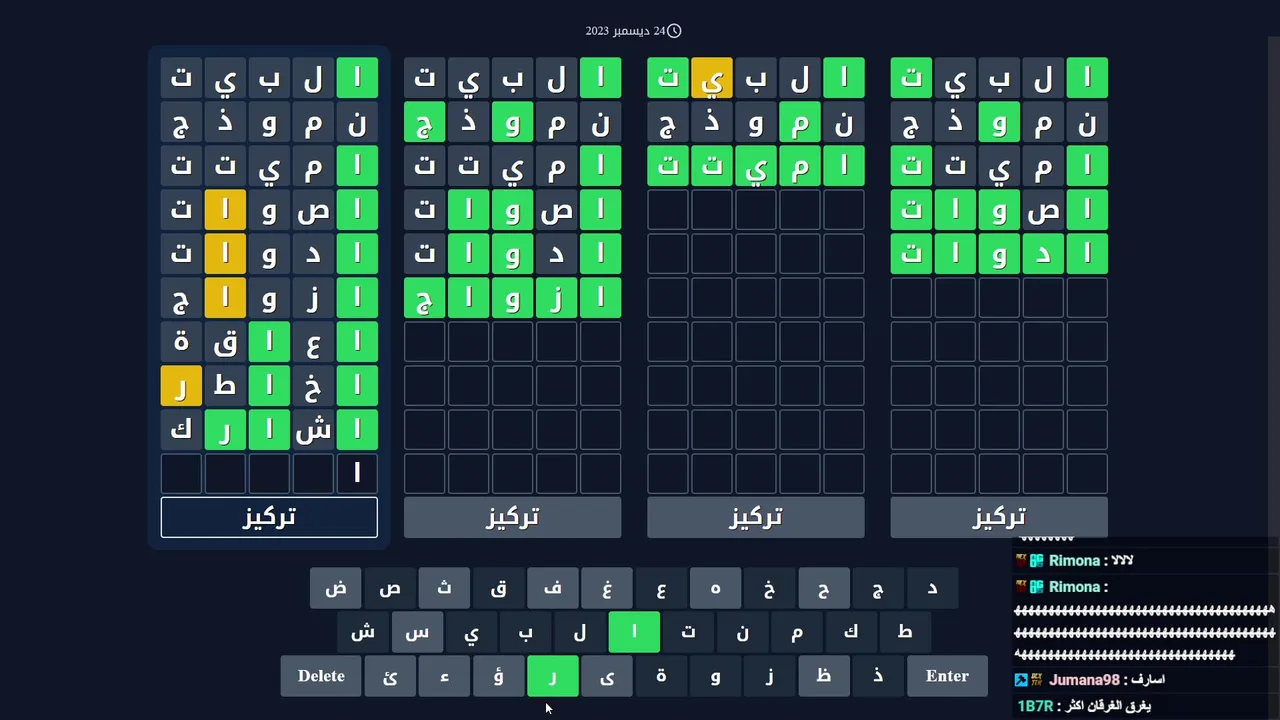Screen dimensions: 1280x720
Task: Tap the و keyboard key
Action: [715, 676]
